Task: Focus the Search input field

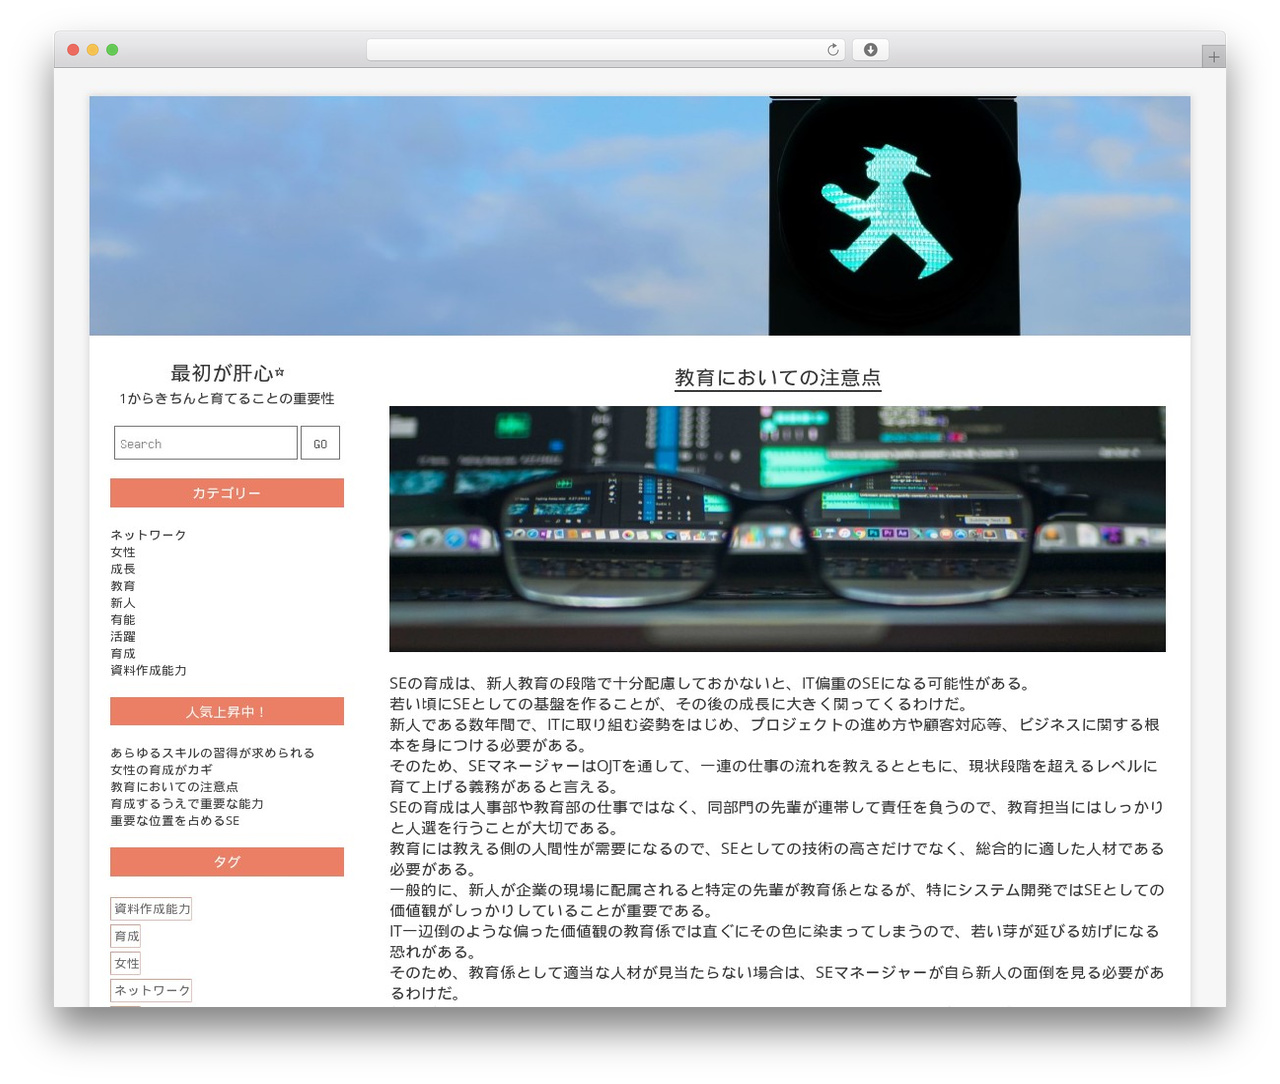Action: (206, 443)
